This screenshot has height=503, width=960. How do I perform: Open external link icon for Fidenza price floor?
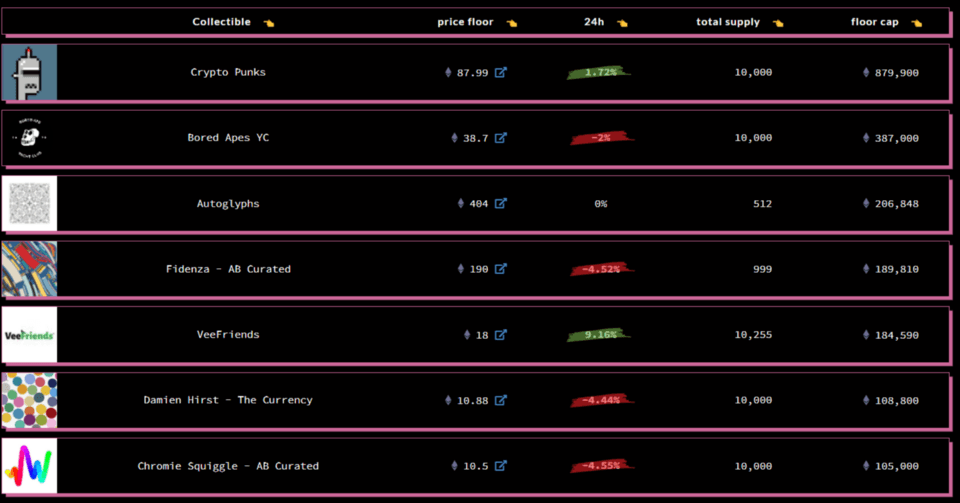[501, 269]
